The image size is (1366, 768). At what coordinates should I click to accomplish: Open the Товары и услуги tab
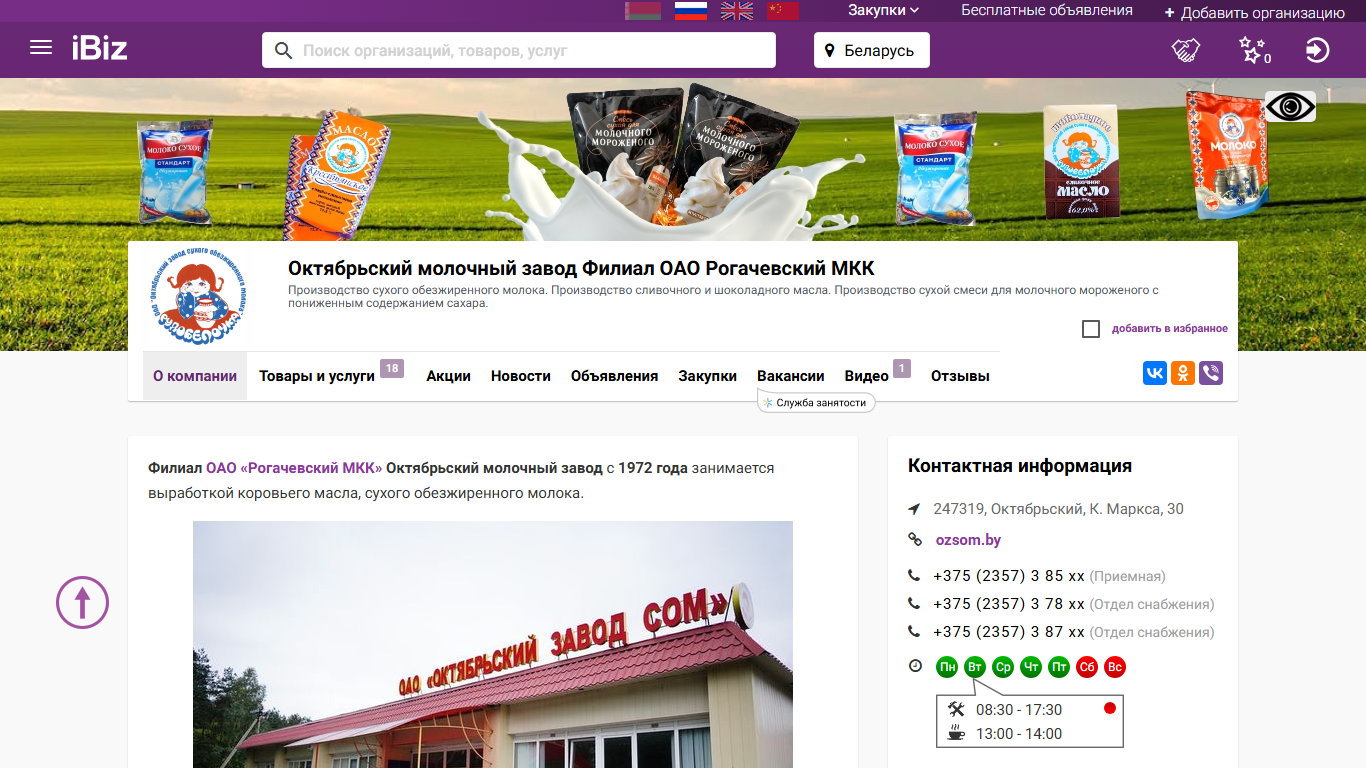pyautogui.click(x=317, y=376)
